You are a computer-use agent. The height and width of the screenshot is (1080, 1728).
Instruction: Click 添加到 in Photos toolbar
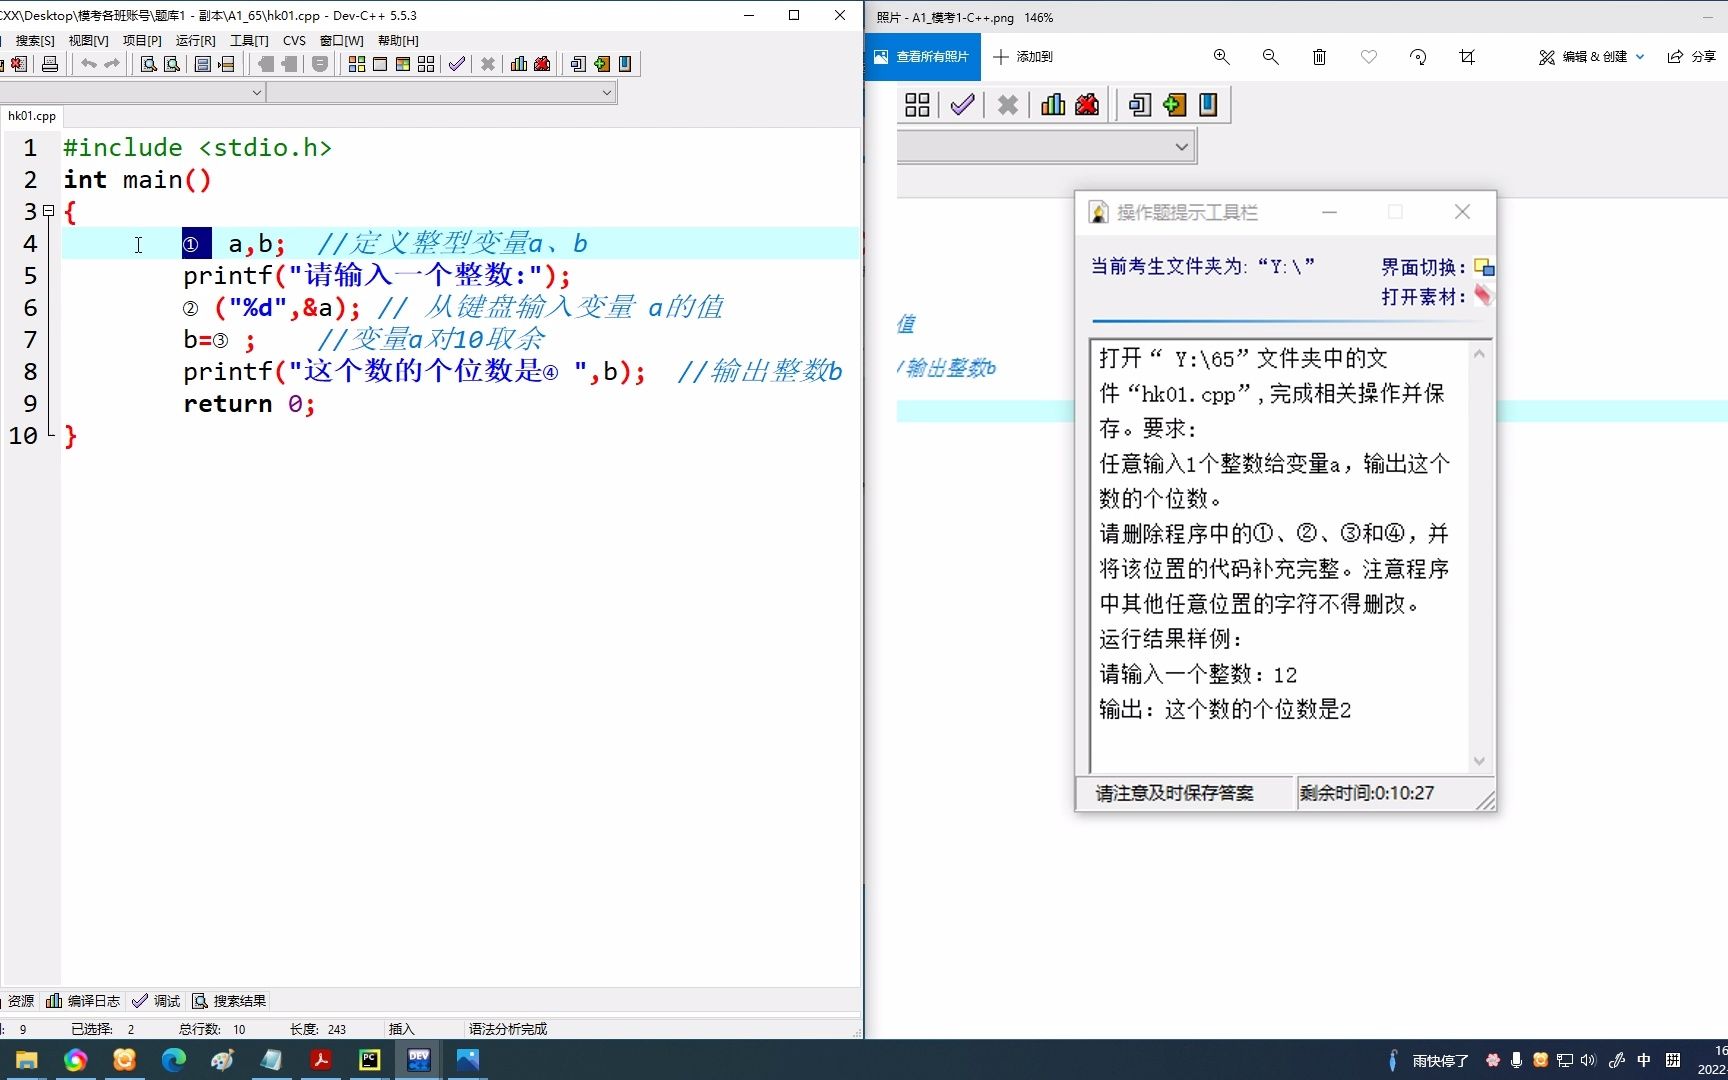point(1023,57)
